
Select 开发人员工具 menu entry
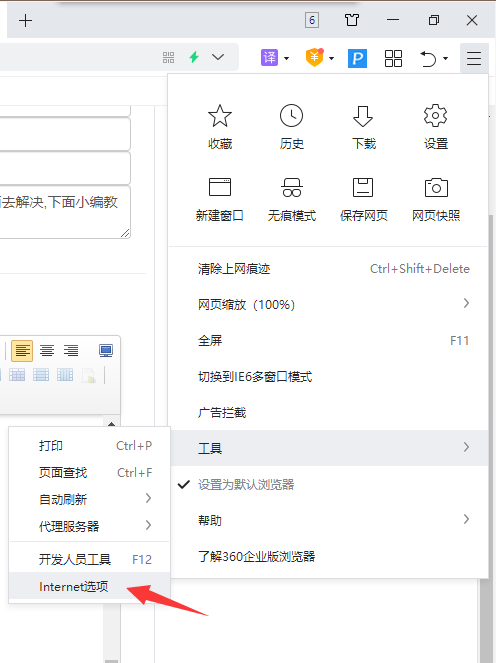[89, 559]
